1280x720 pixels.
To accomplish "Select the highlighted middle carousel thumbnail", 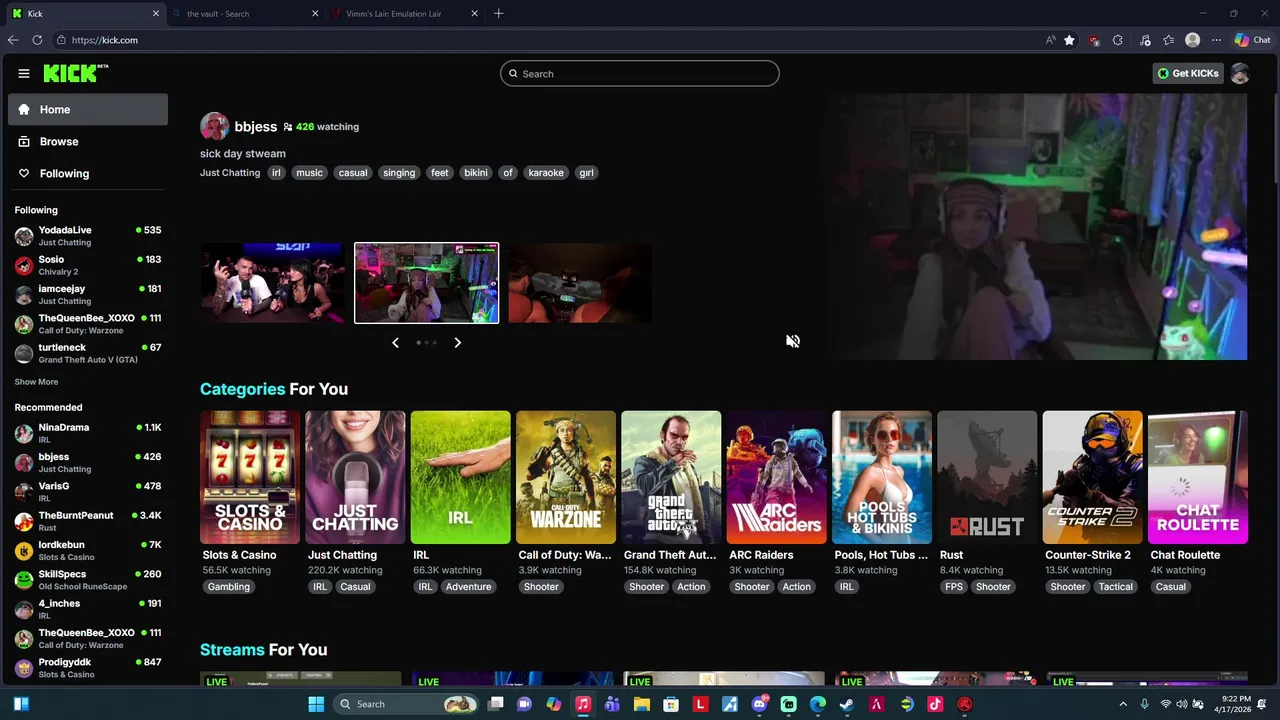I will tap(426, 283).
